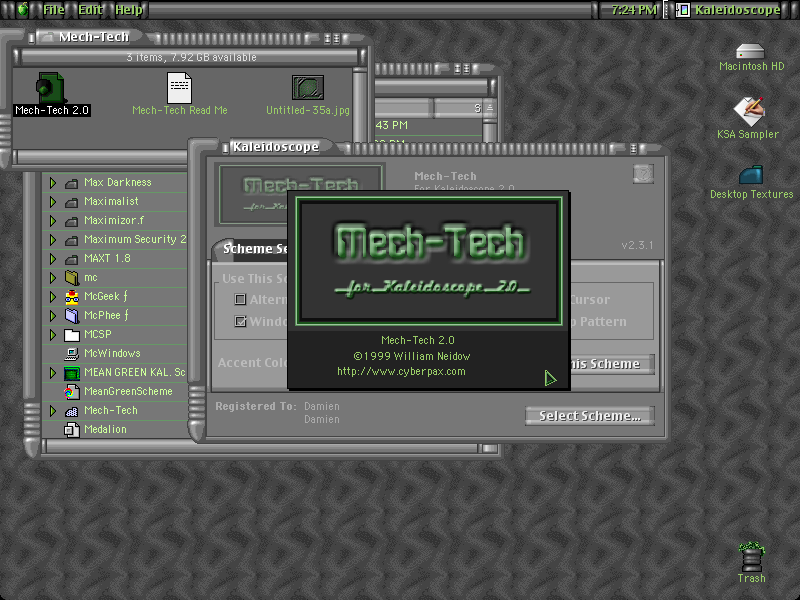Click the help question mark in Kaleidoscope window
This screenshot has height=600, width=800.
643,174
